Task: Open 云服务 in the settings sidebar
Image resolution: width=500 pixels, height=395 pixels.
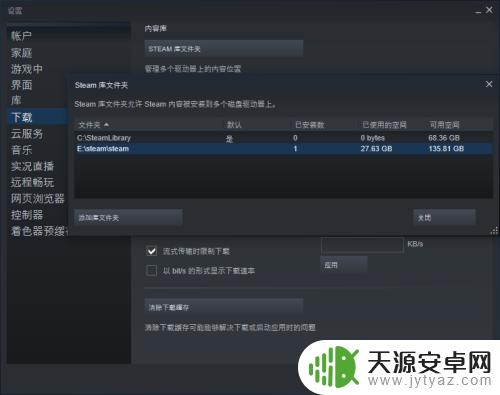Action: point(27,134)
